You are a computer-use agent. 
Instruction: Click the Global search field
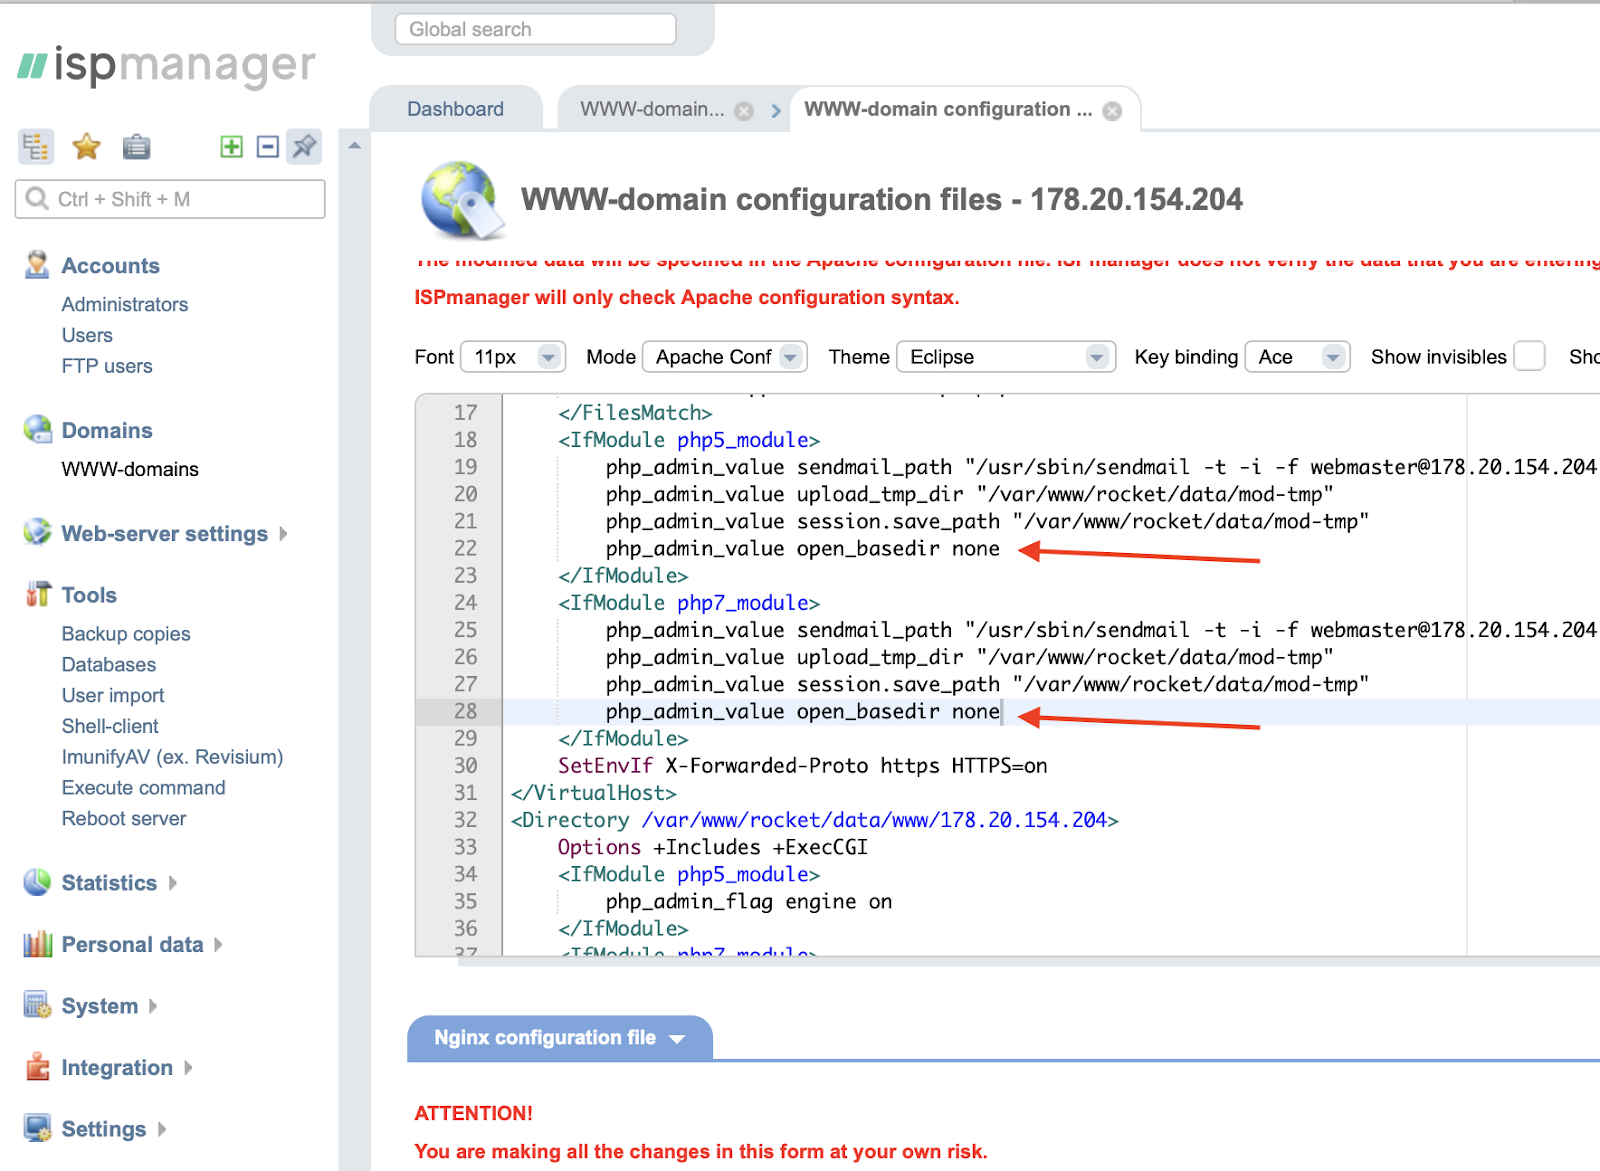pyautogui.click(x=536, y=29)
